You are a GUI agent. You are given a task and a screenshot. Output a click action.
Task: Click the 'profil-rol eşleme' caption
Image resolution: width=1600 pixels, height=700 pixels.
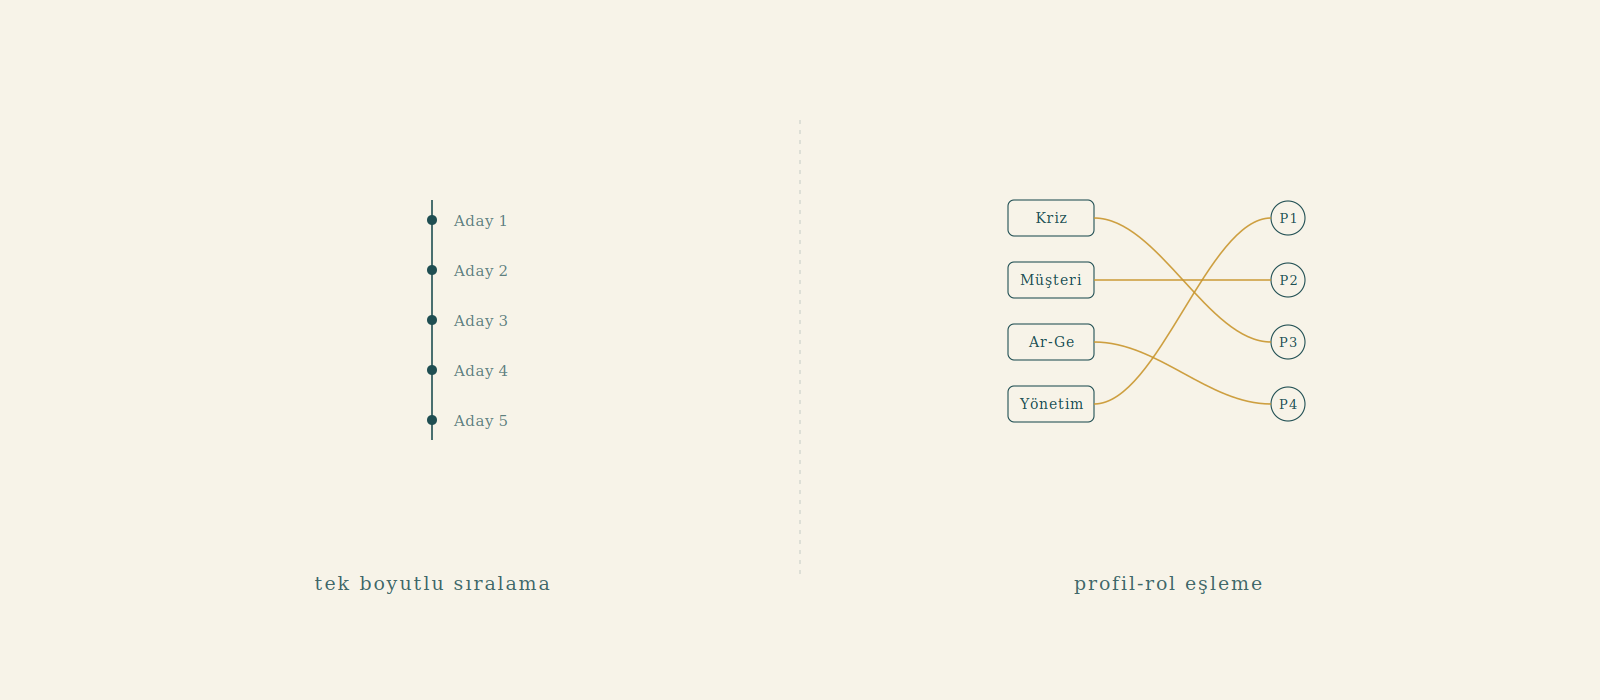click(1168, 584)
